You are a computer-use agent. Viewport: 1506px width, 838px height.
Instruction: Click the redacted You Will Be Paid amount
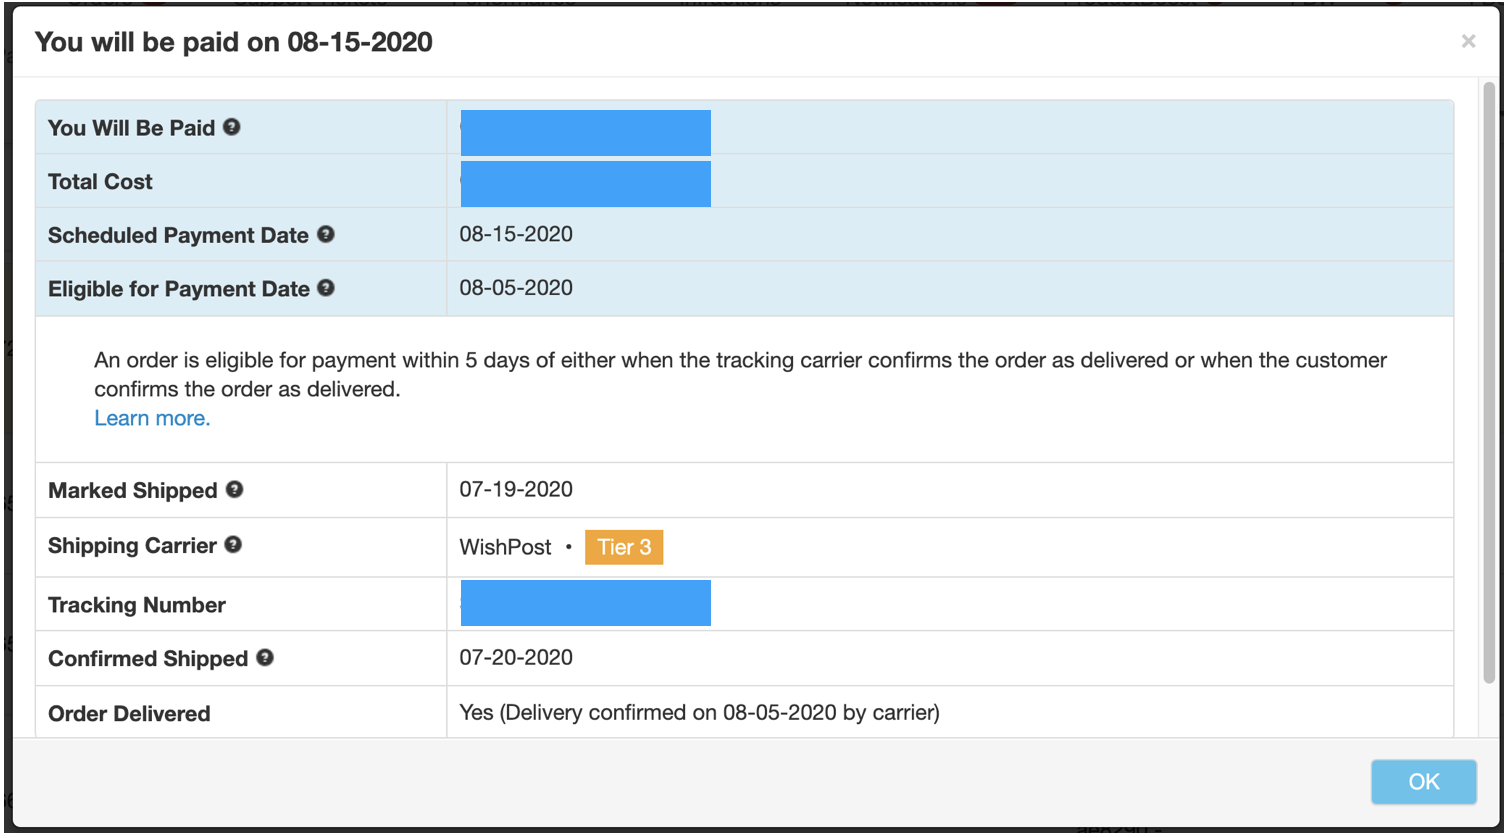click(x=586, y=133)
